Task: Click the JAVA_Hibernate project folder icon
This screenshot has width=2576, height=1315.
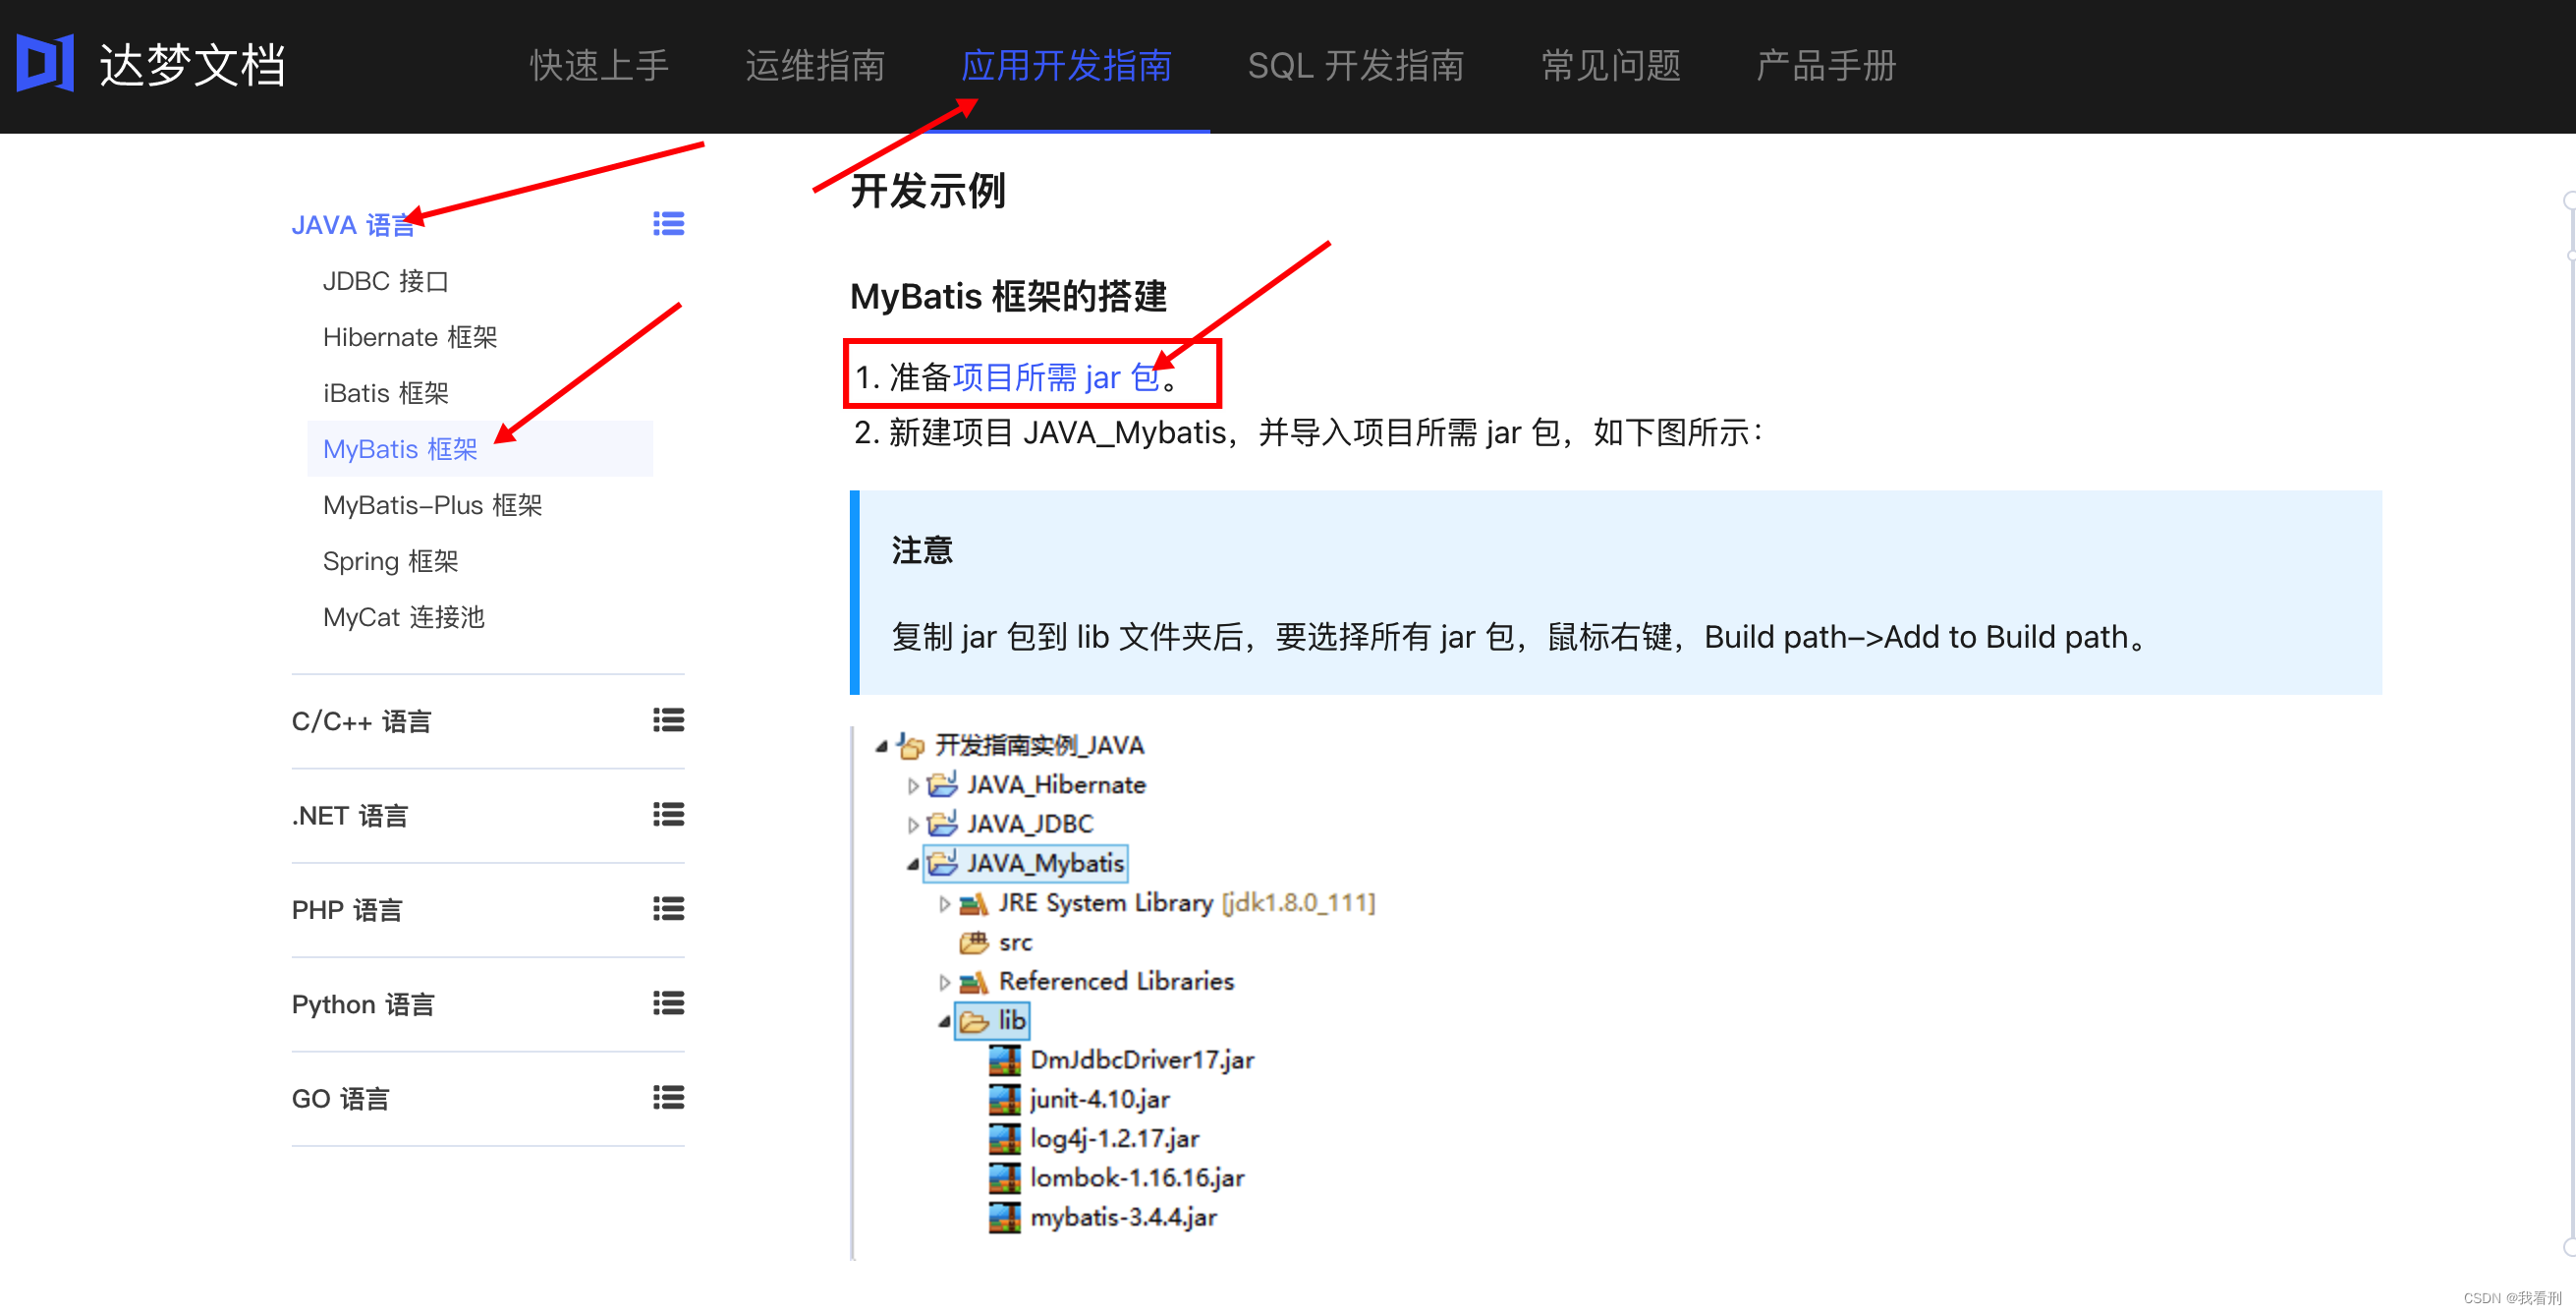Action: [x=942, y=784]
